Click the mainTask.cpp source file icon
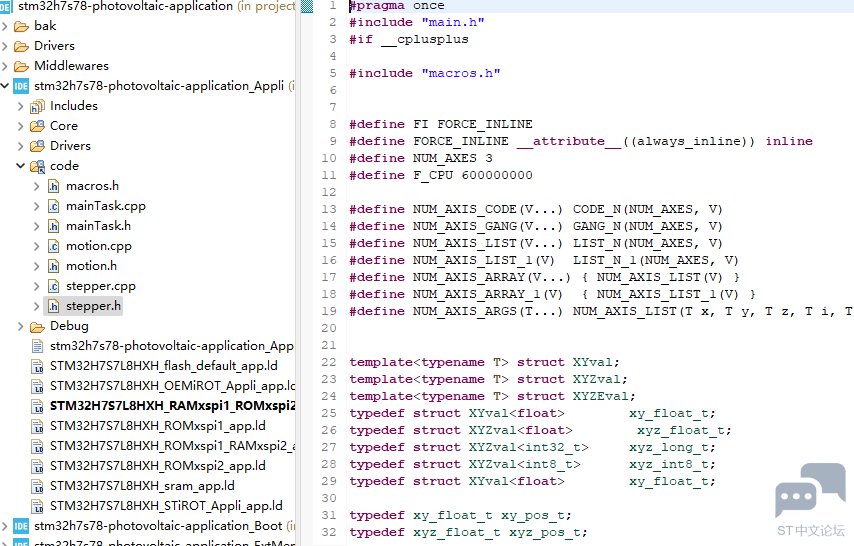Viewport: 854px width, 546px height. (53, 207)
